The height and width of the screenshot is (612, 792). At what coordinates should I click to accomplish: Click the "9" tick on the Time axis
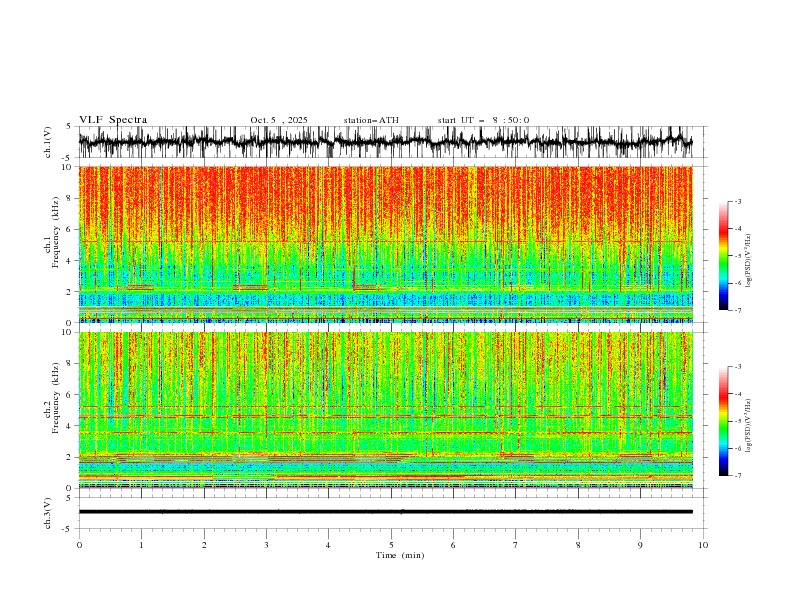point(640,545)
